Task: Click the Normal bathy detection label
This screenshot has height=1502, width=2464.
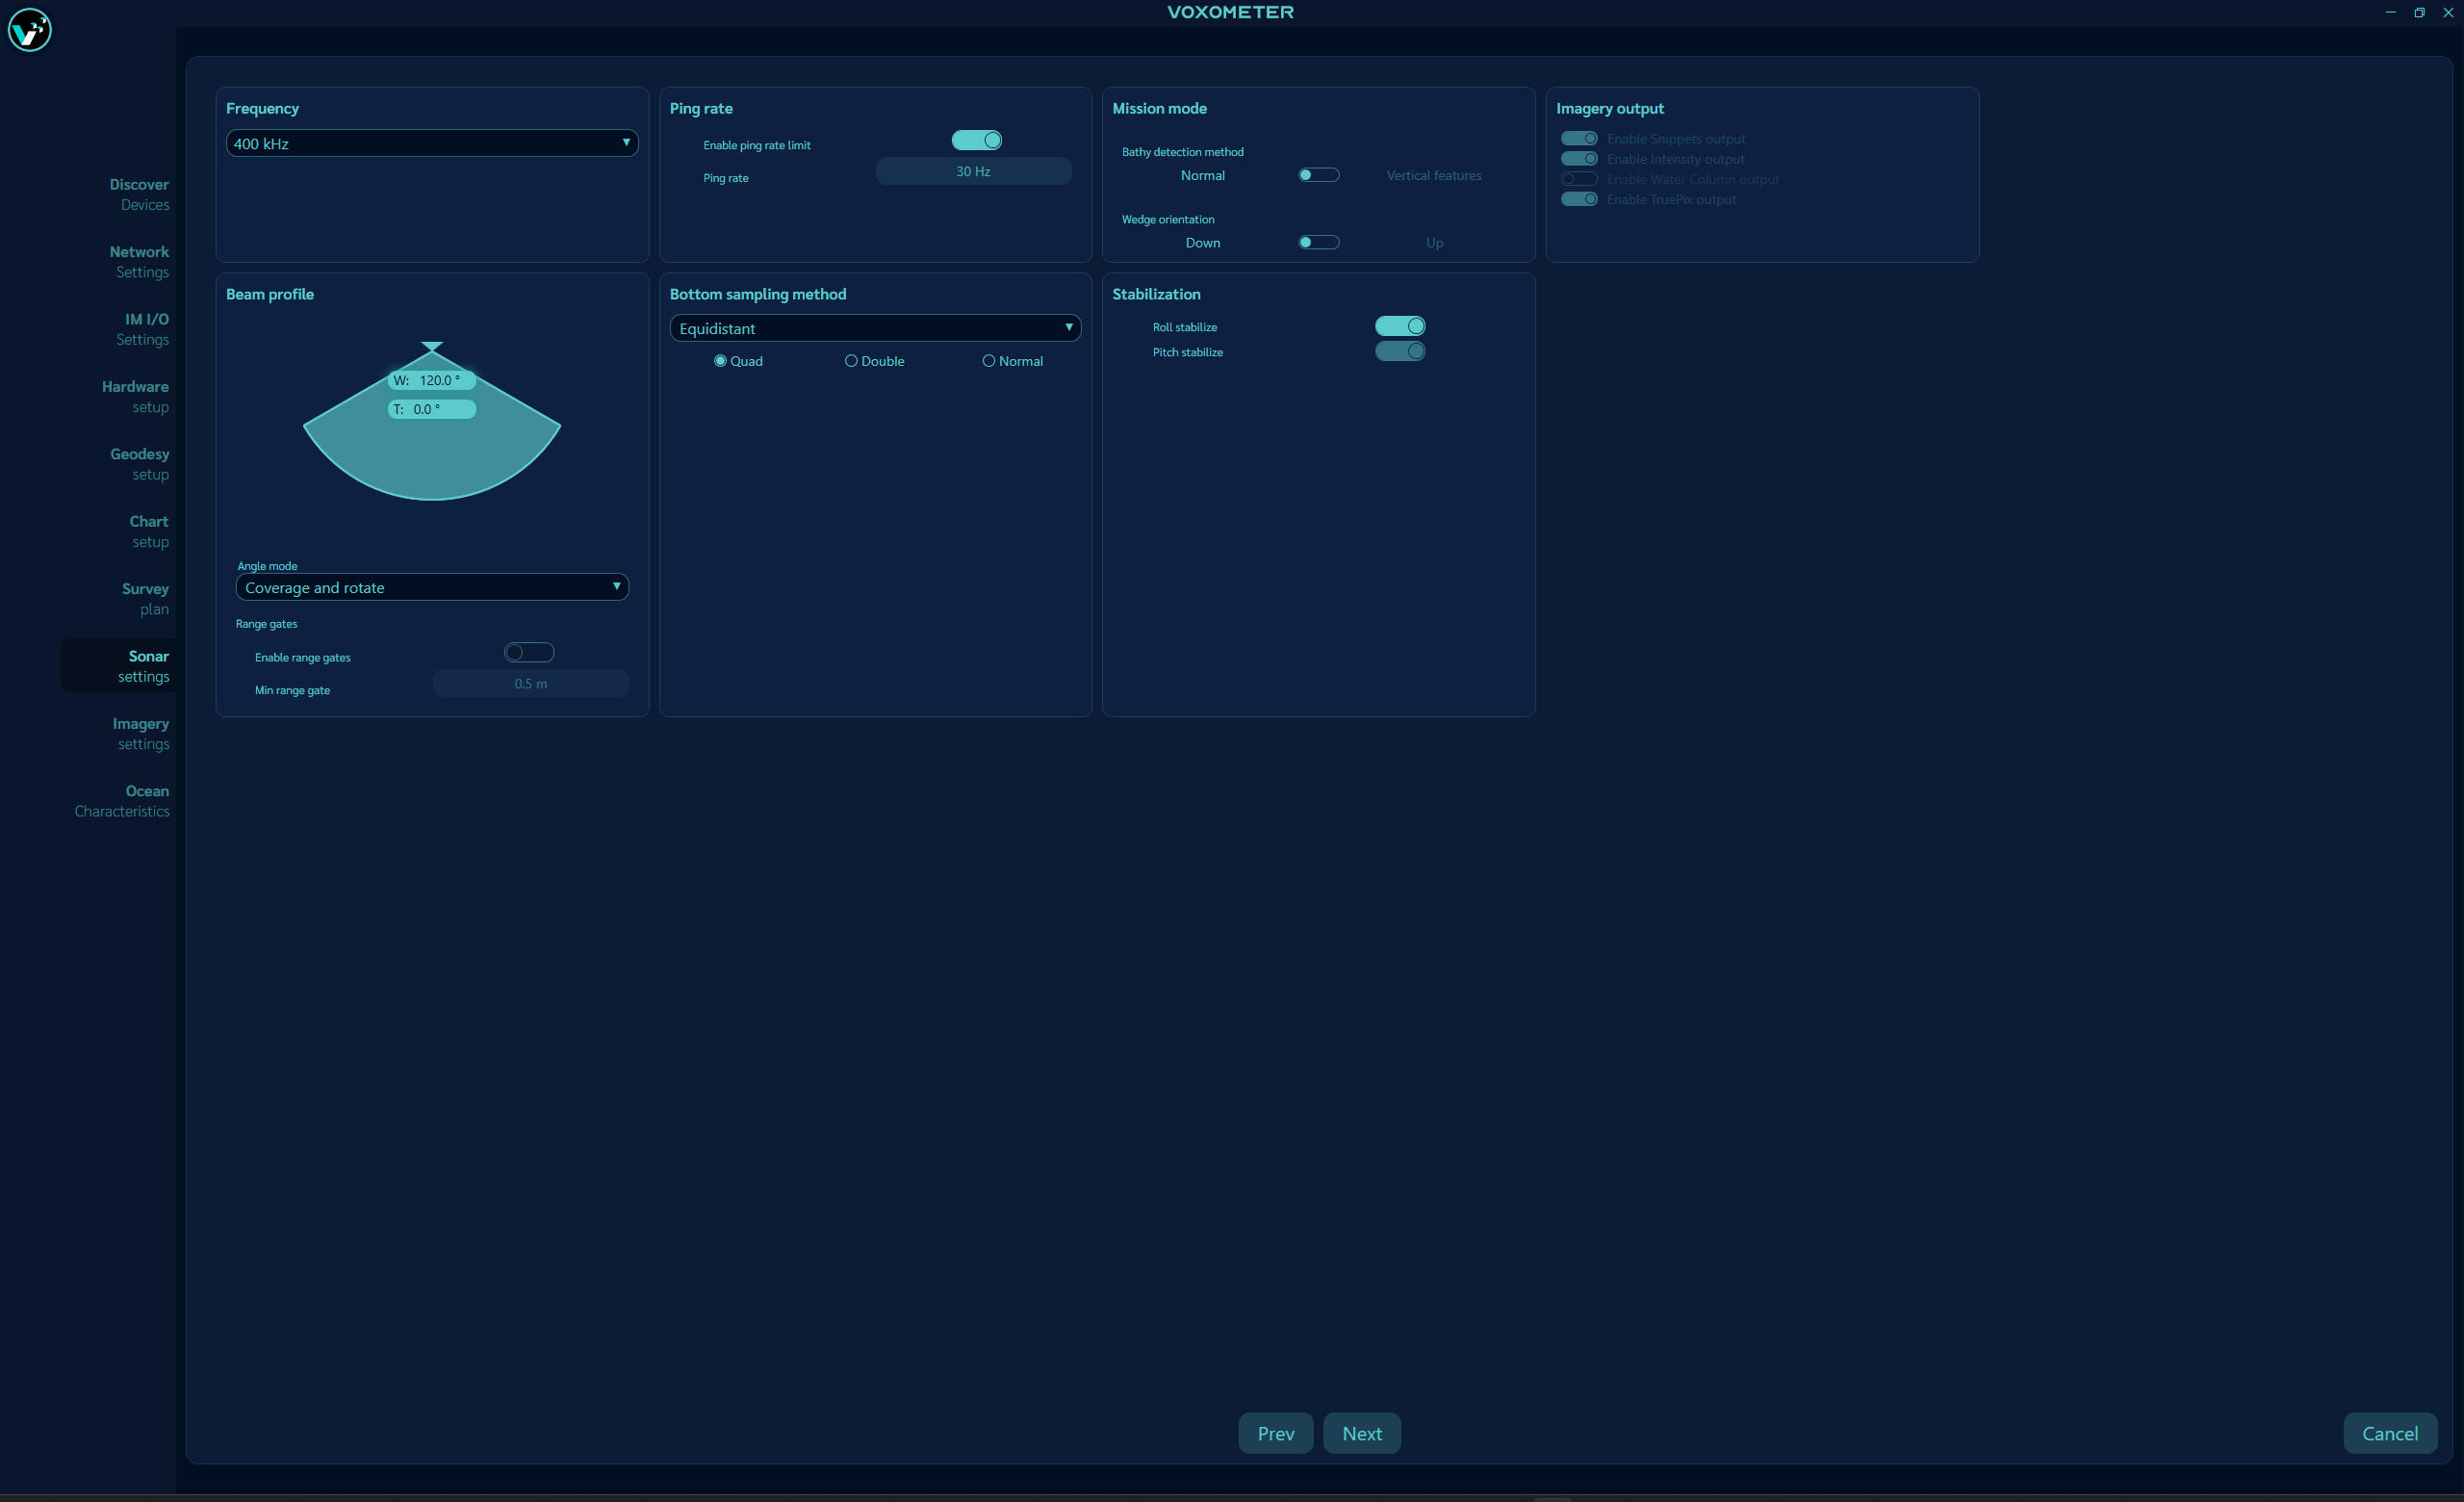Action: 1202,175
